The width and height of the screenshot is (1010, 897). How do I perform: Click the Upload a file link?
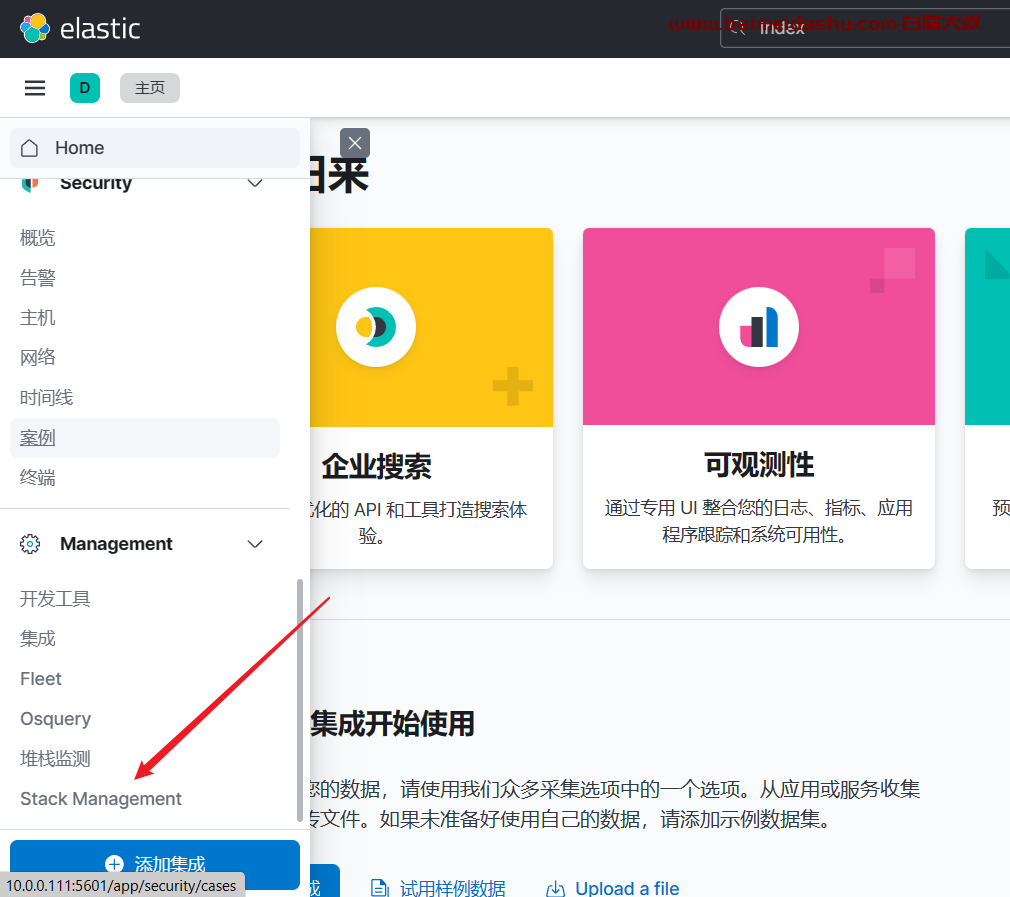627,889
